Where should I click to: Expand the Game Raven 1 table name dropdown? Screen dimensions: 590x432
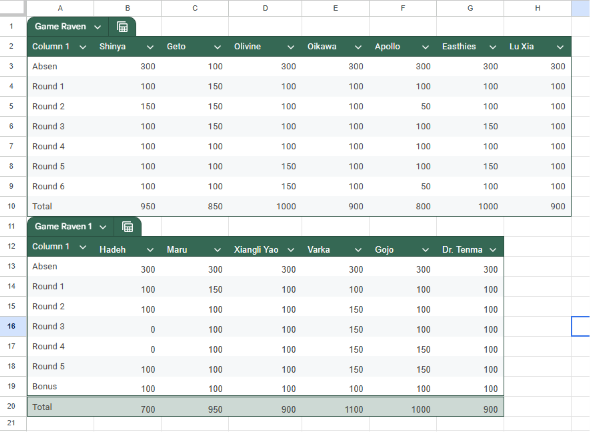(x=103, y=227)
